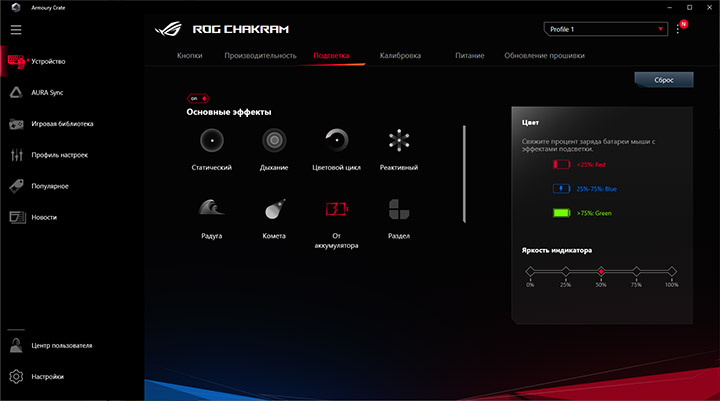Select the Дыхание breathing effect
This screenshot has width=720, height=401.
point(274,149)
